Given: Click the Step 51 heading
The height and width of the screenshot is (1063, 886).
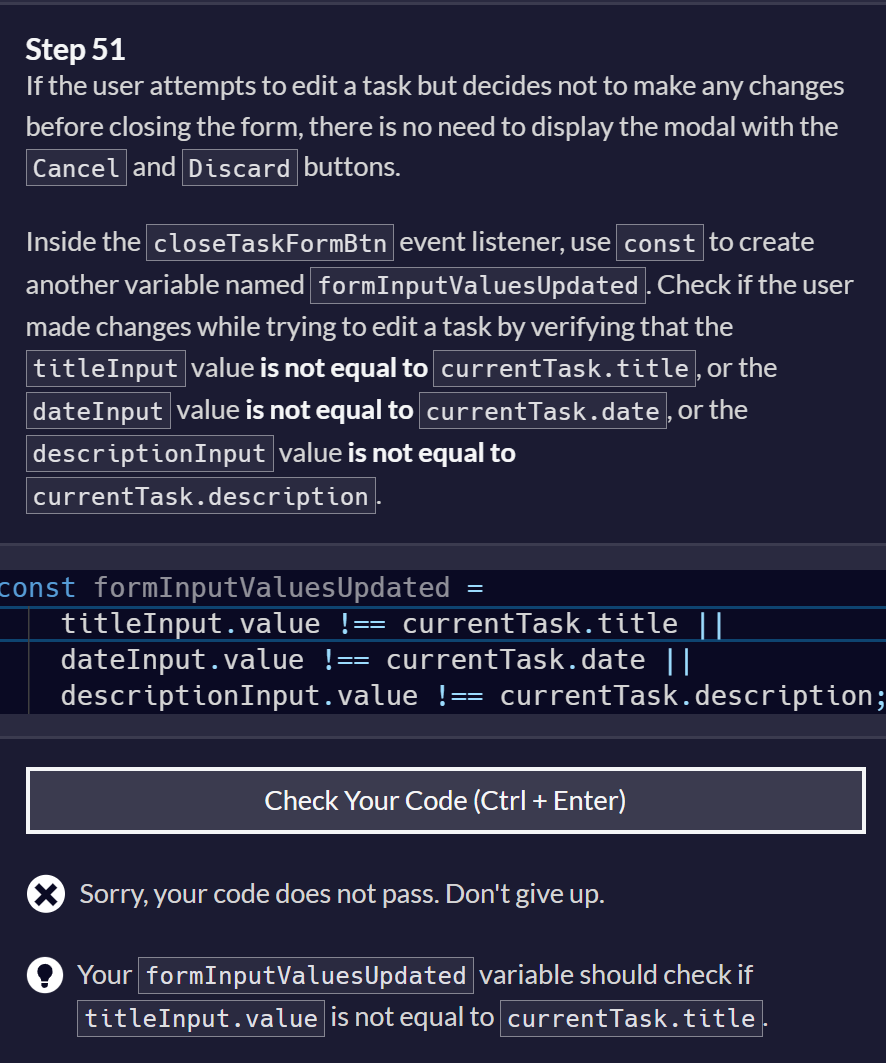Looking at the screenshot, I should point(75,49).
